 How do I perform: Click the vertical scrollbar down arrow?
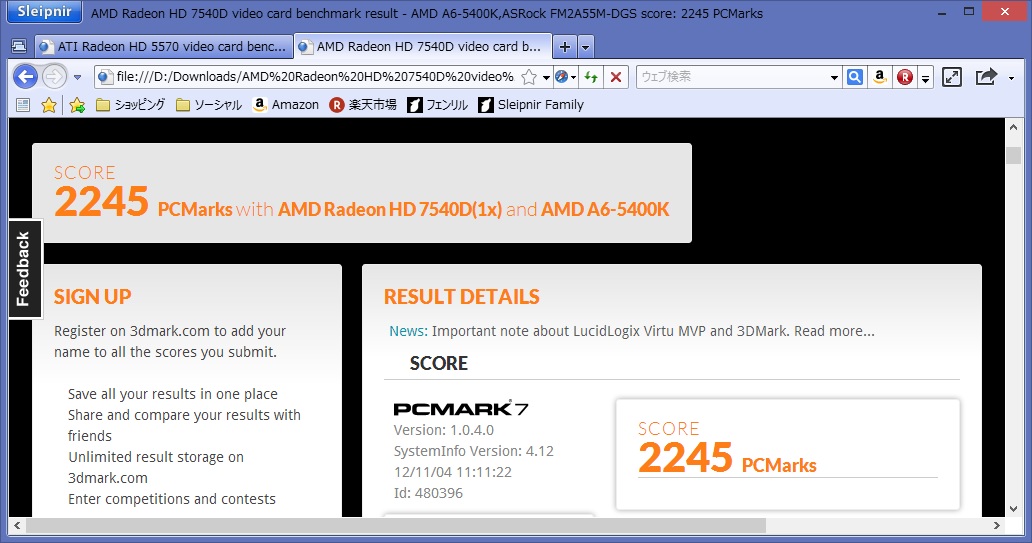coord(1013,509)
